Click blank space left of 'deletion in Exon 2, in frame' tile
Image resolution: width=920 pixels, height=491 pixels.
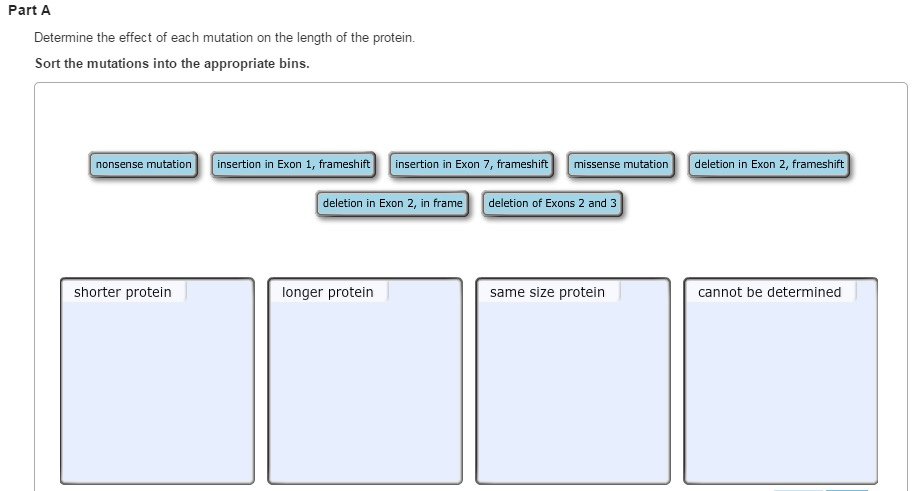(200, 204)
